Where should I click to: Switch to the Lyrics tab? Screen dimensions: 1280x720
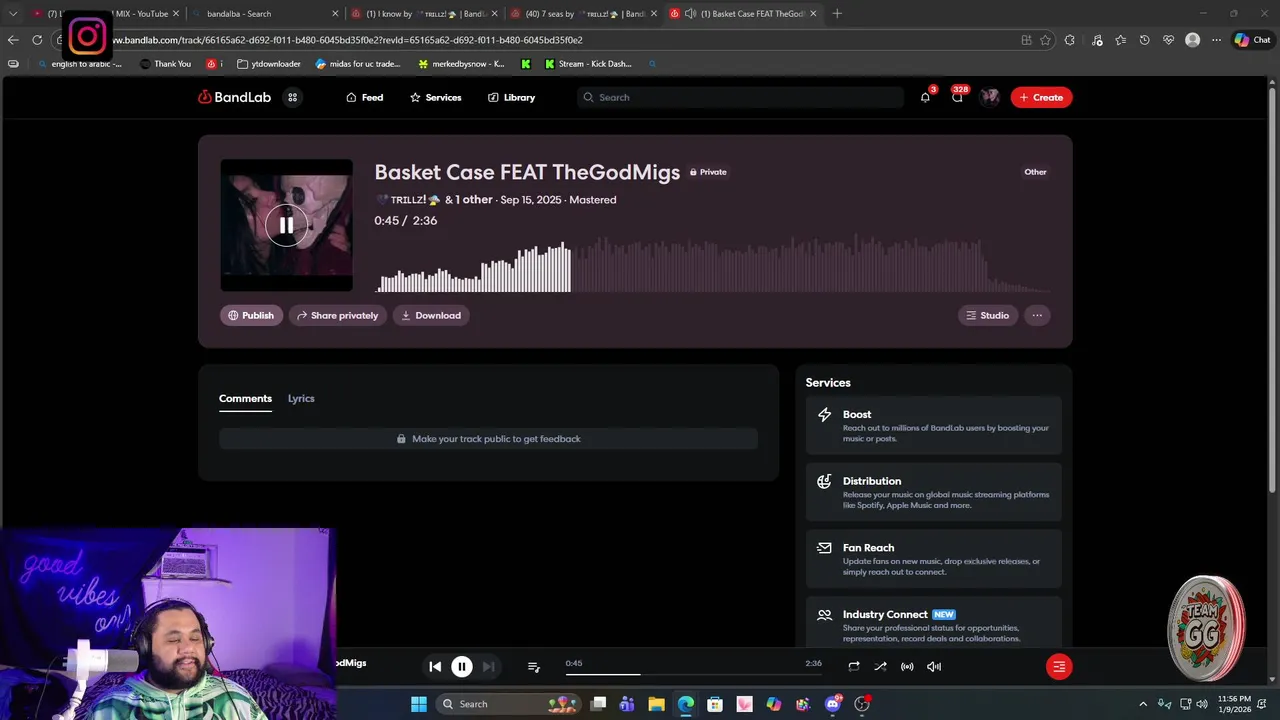(x=301, y=398)
